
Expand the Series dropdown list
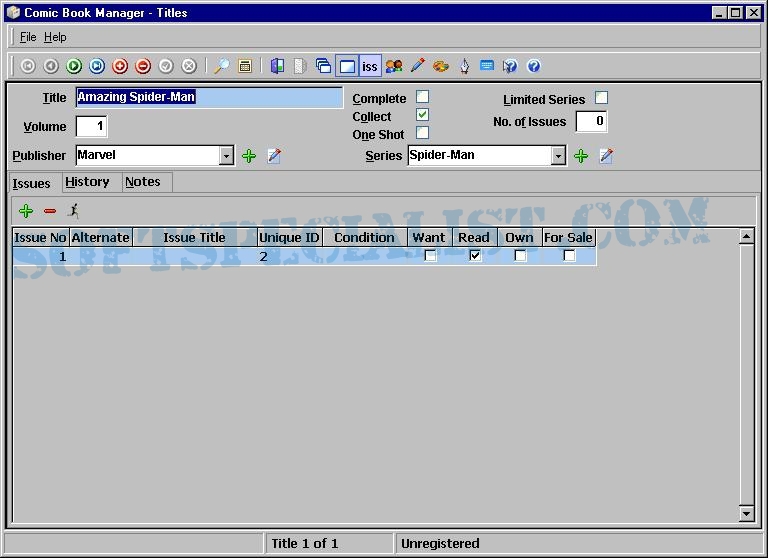click(x=558, y=156)
